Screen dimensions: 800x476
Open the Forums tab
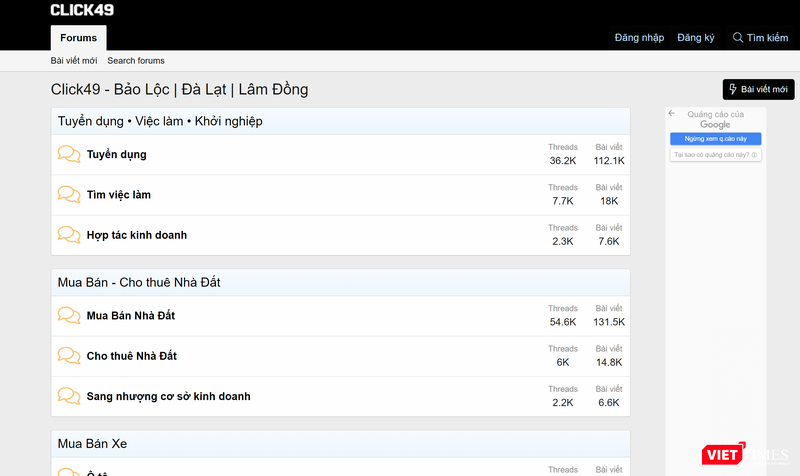78,38
